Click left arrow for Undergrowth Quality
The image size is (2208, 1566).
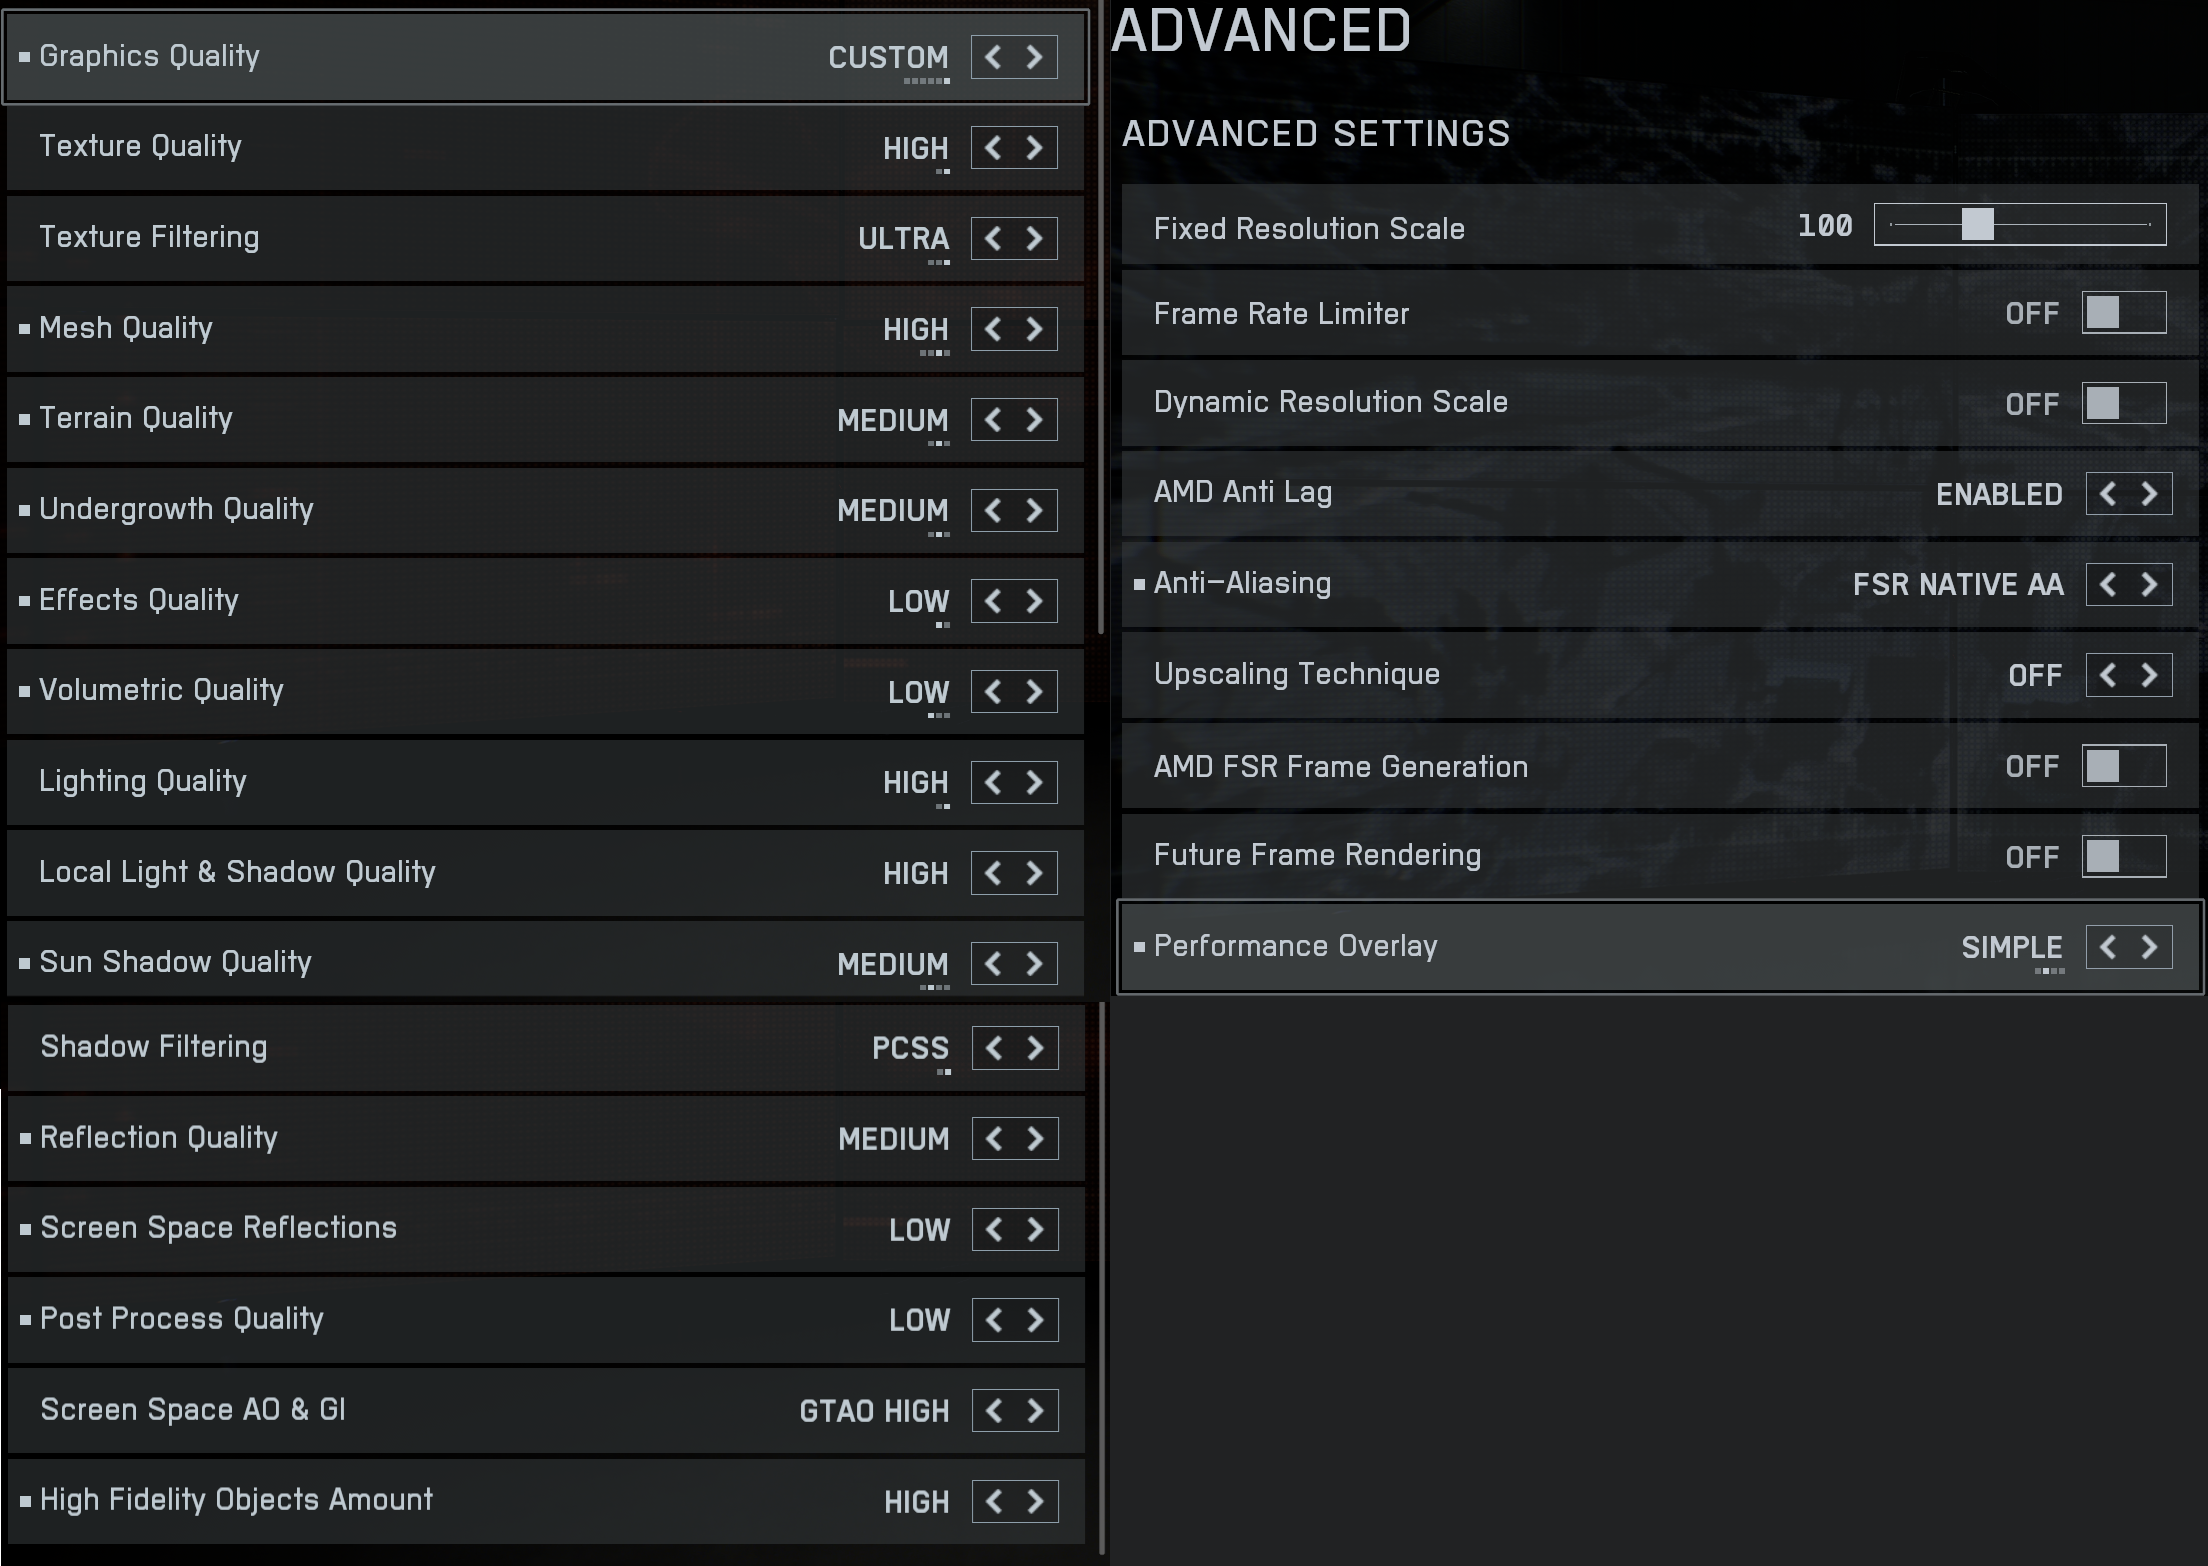(993, 511)
